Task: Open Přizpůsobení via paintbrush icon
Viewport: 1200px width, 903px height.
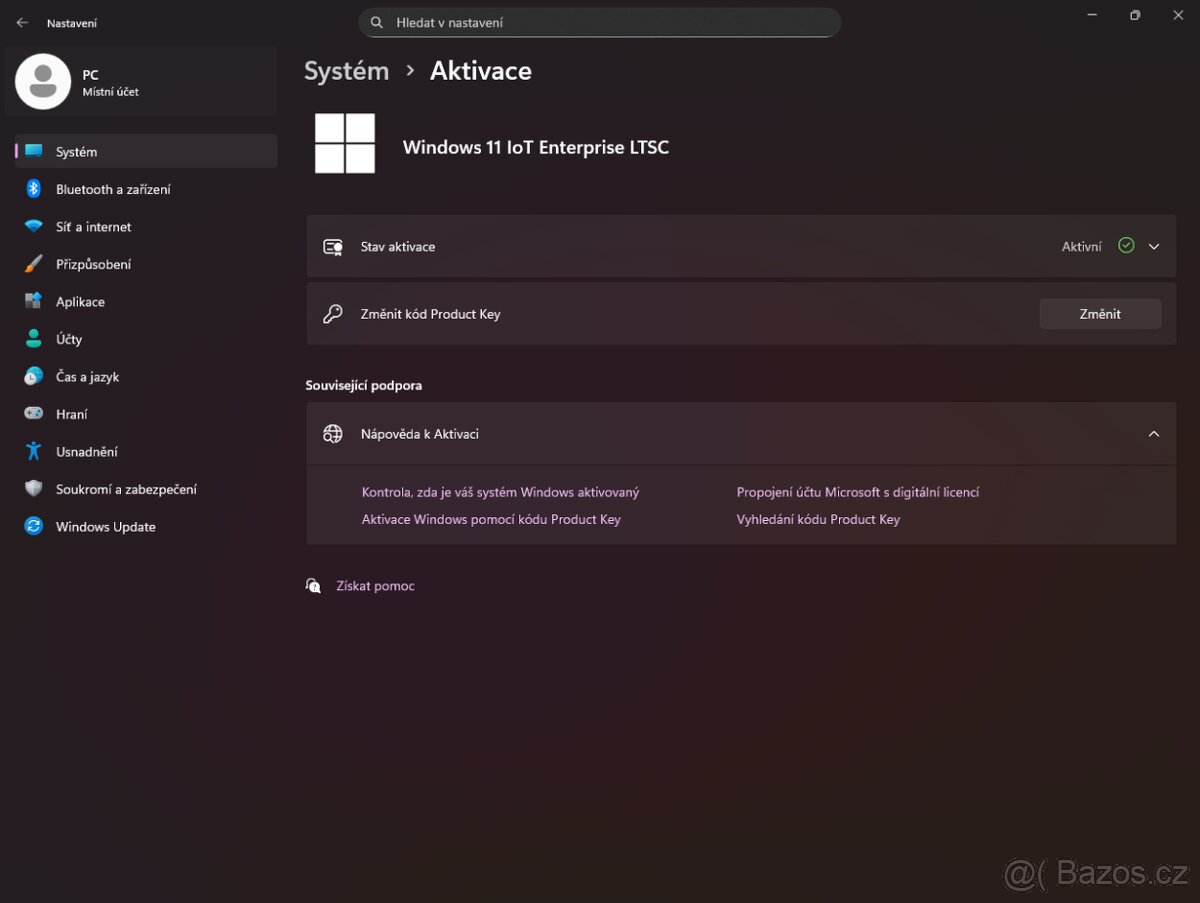Action: [34, 264]
